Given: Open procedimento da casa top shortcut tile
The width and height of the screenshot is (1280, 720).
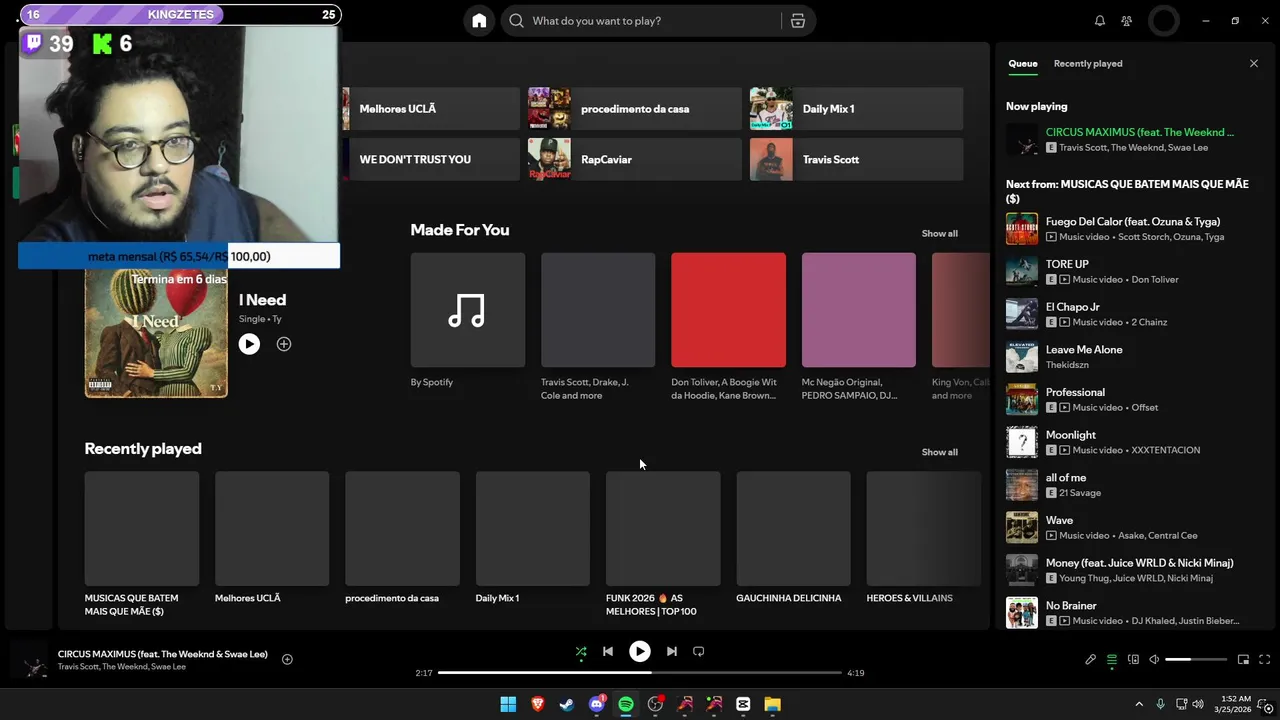Looking at the screenshot, I should [x=635, y=109].
